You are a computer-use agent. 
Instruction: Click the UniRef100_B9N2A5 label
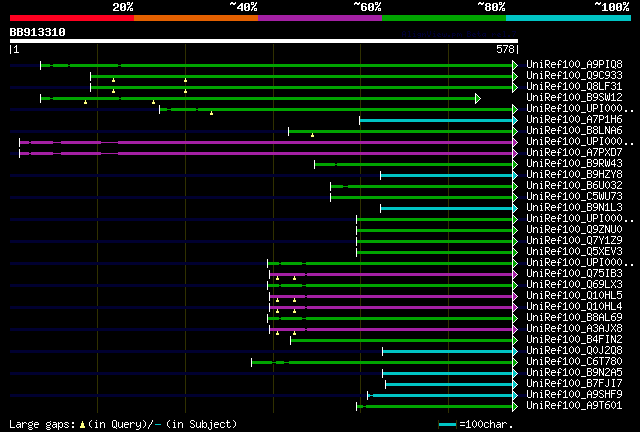click(574, 373)
